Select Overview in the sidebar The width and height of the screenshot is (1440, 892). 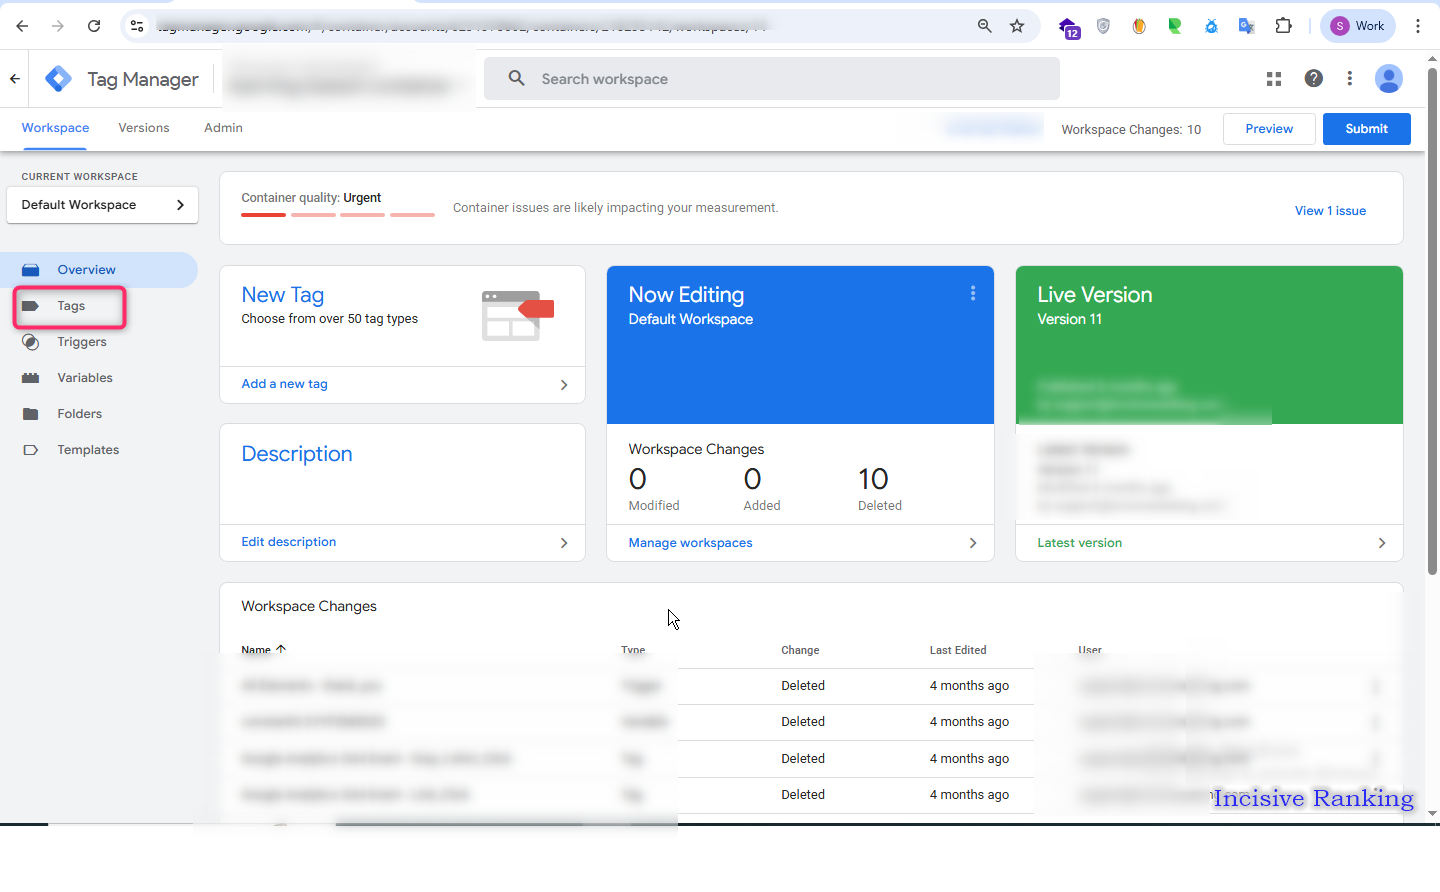tap(99, 270)
